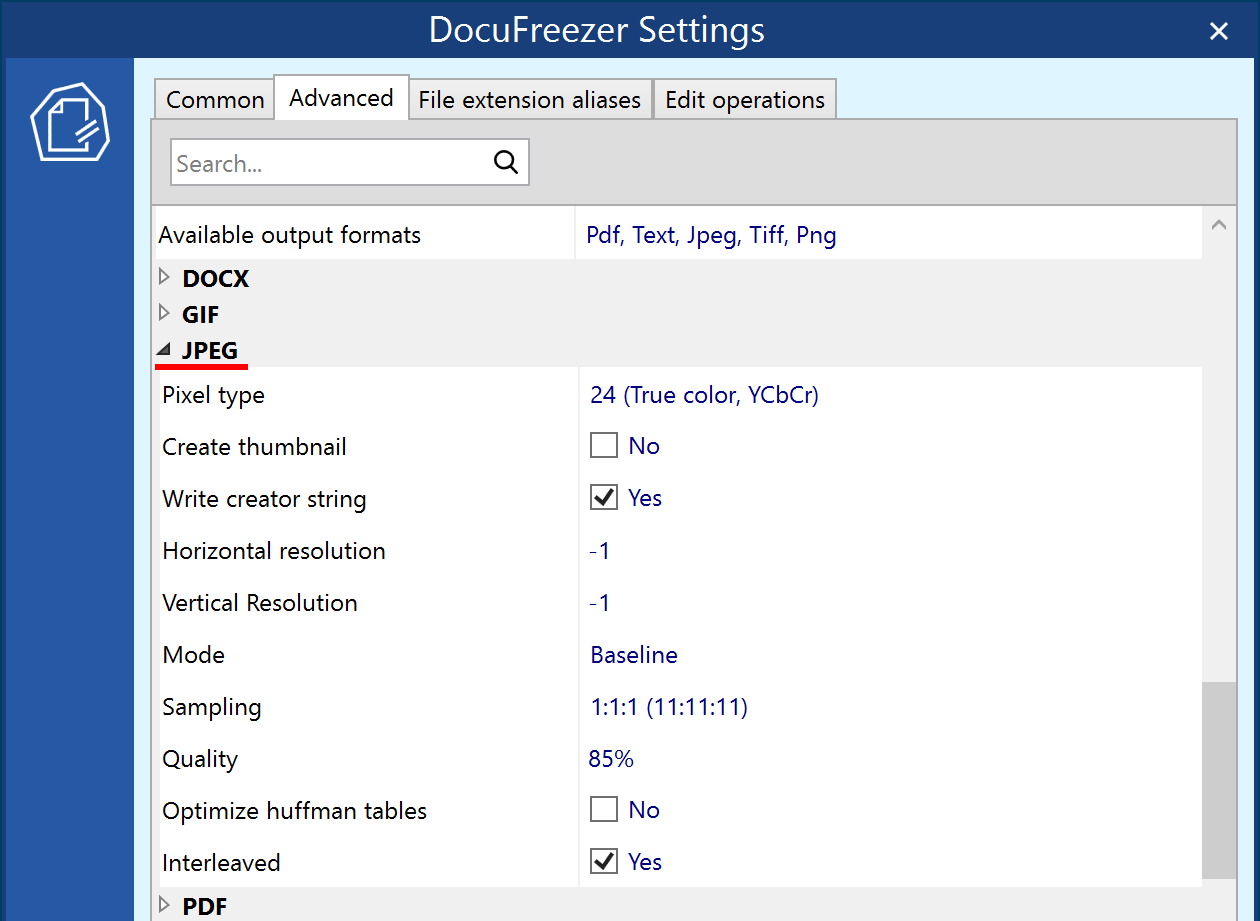This screenshot has height=921, width=1260.
Task: Edit the Horizontal resolution value
Action: (x=599, y=551)
